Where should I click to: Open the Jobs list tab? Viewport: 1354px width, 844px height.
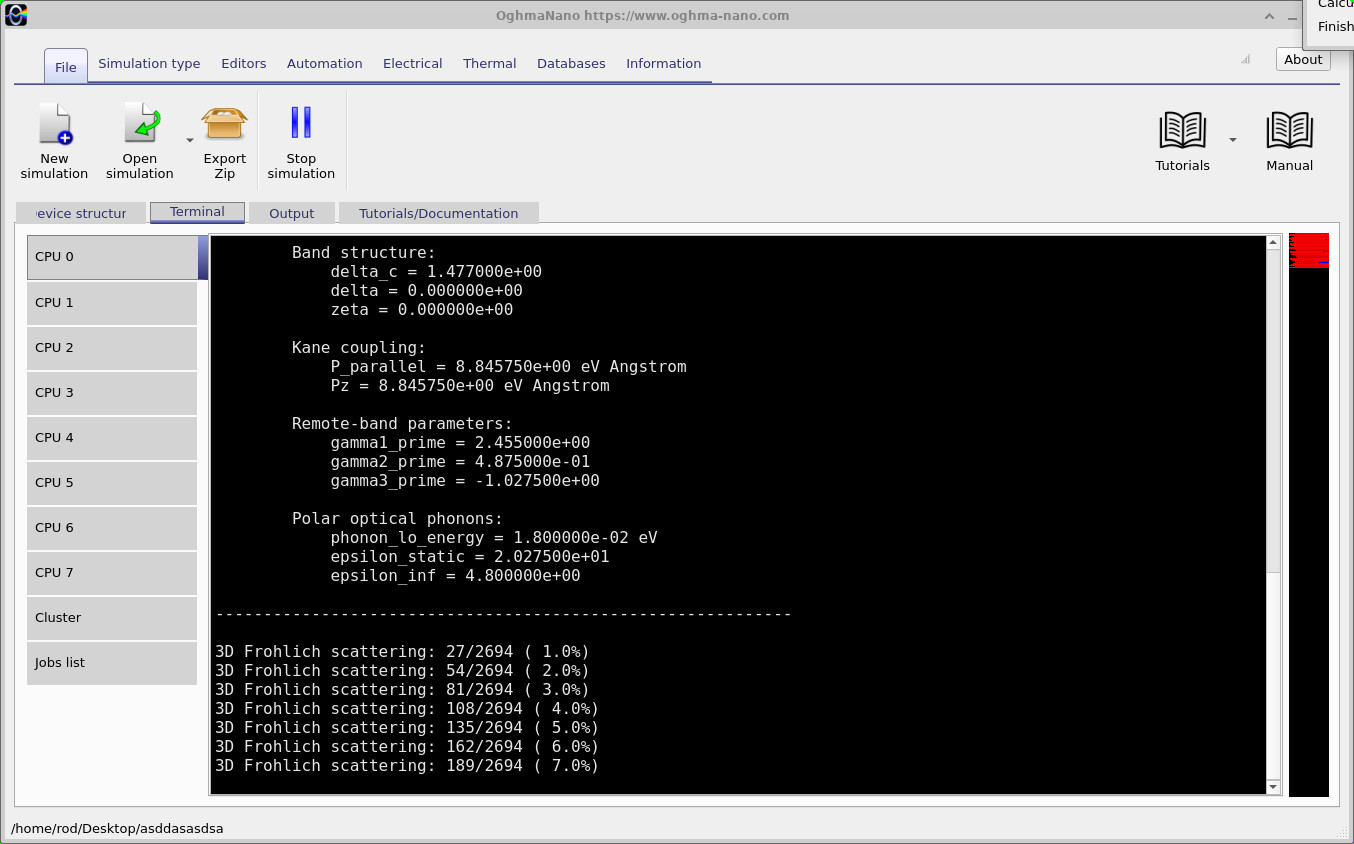(112, 663)
